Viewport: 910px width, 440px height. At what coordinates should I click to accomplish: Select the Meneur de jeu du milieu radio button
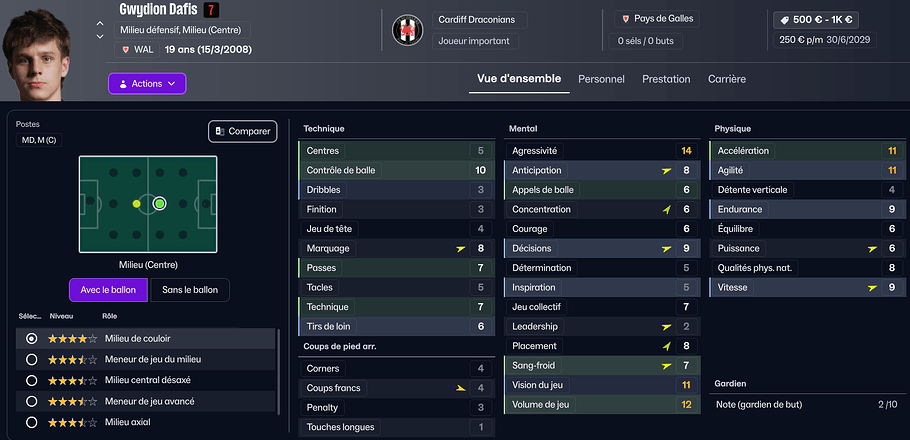(32, 360)
